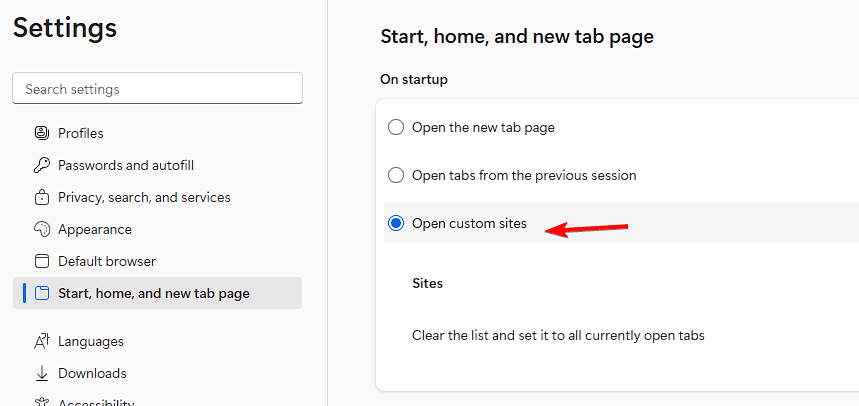859x406 pixels.
Task: Open the Downloads settings section
Action: [x=92, y=373]
